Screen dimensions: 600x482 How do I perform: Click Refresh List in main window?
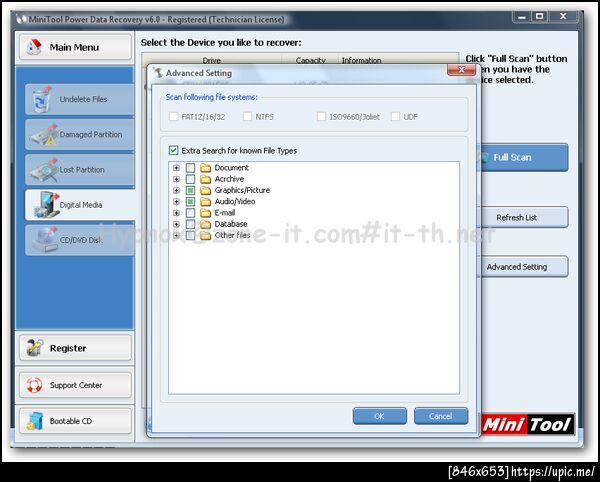click(x=523, y=217)
